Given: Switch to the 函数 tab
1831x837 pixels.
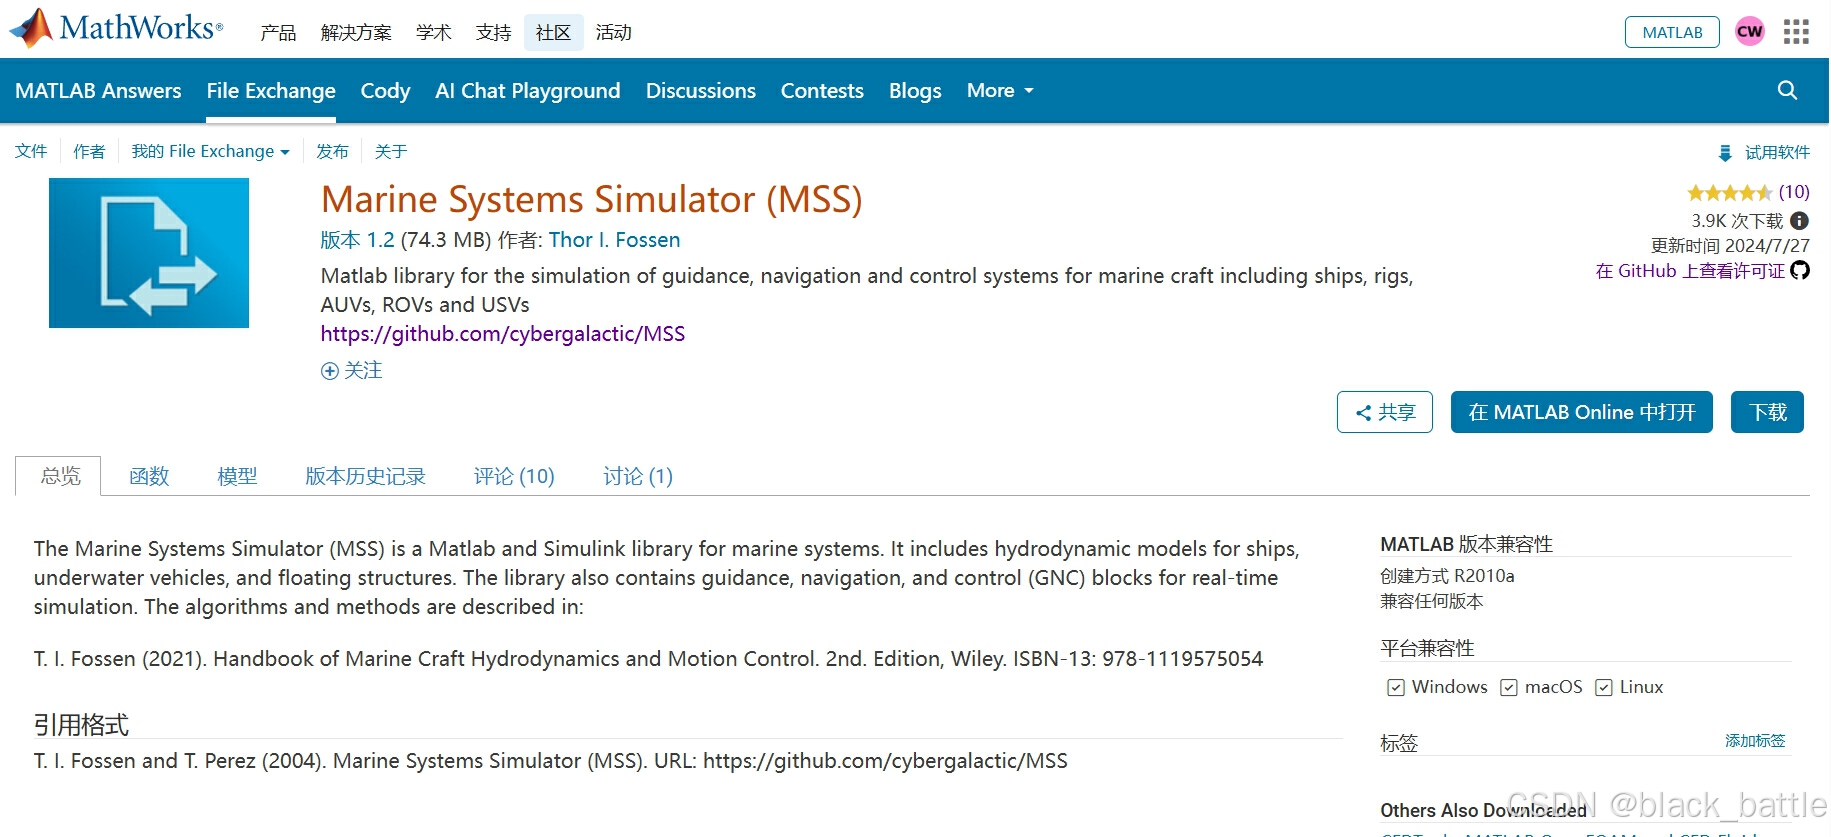Looking at the screenshot, I should coord(149,476).
